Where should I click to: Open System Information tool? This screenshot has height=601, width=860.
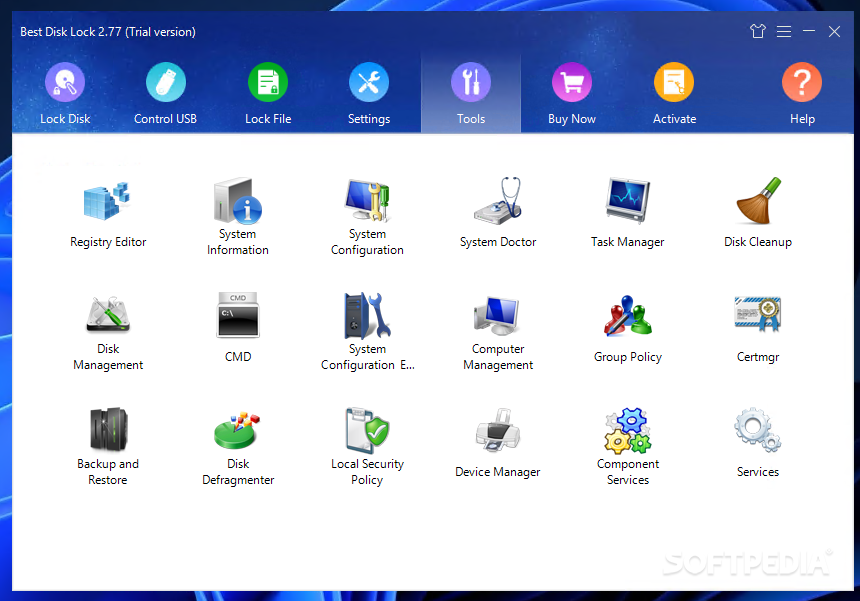[237, 217]
